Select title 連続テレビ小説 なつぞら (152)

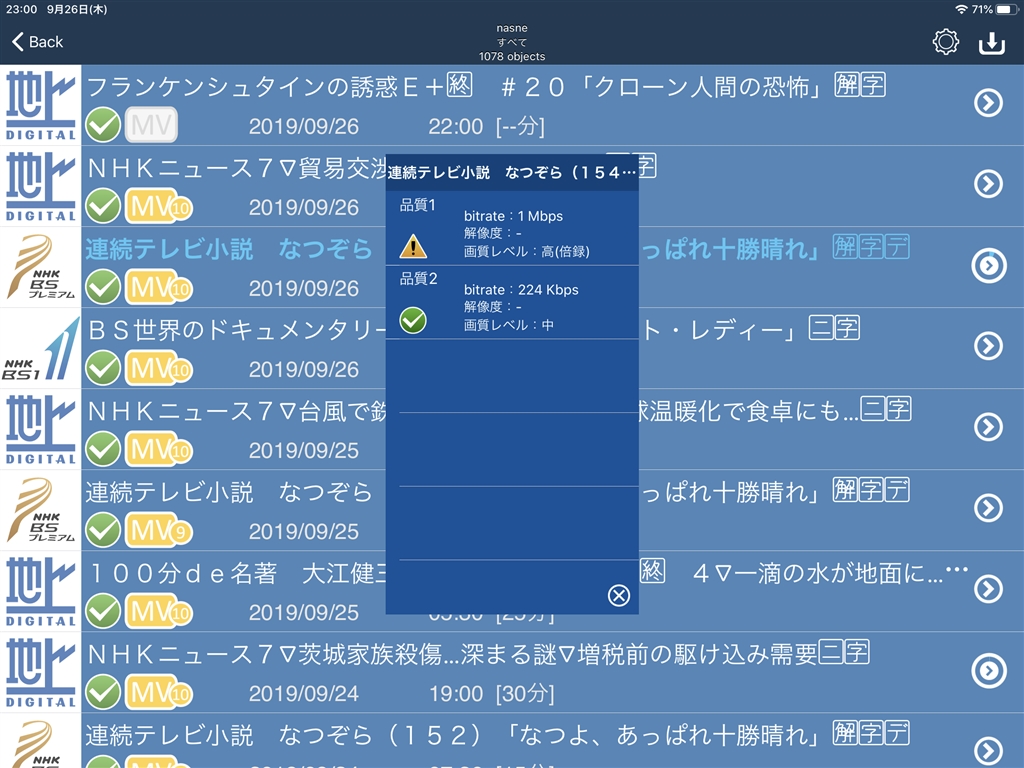click(x=498, y=734)
